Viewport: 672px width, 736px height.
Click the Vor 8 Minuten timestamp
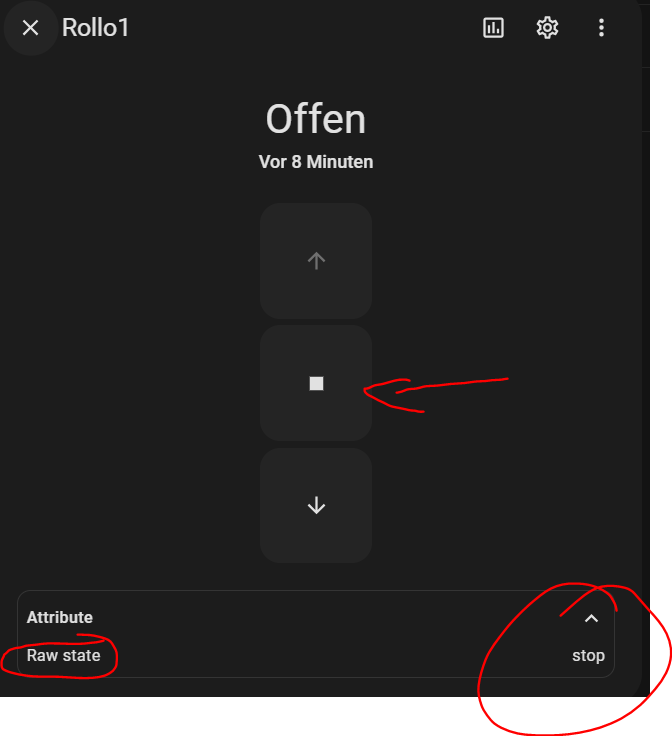point(316,162)
